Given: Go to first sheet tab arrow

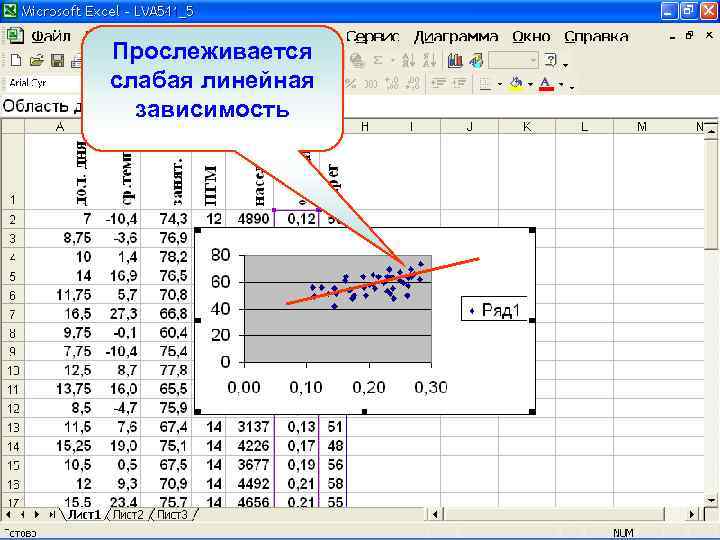Looking at the screenshot, I should [9, 514].
